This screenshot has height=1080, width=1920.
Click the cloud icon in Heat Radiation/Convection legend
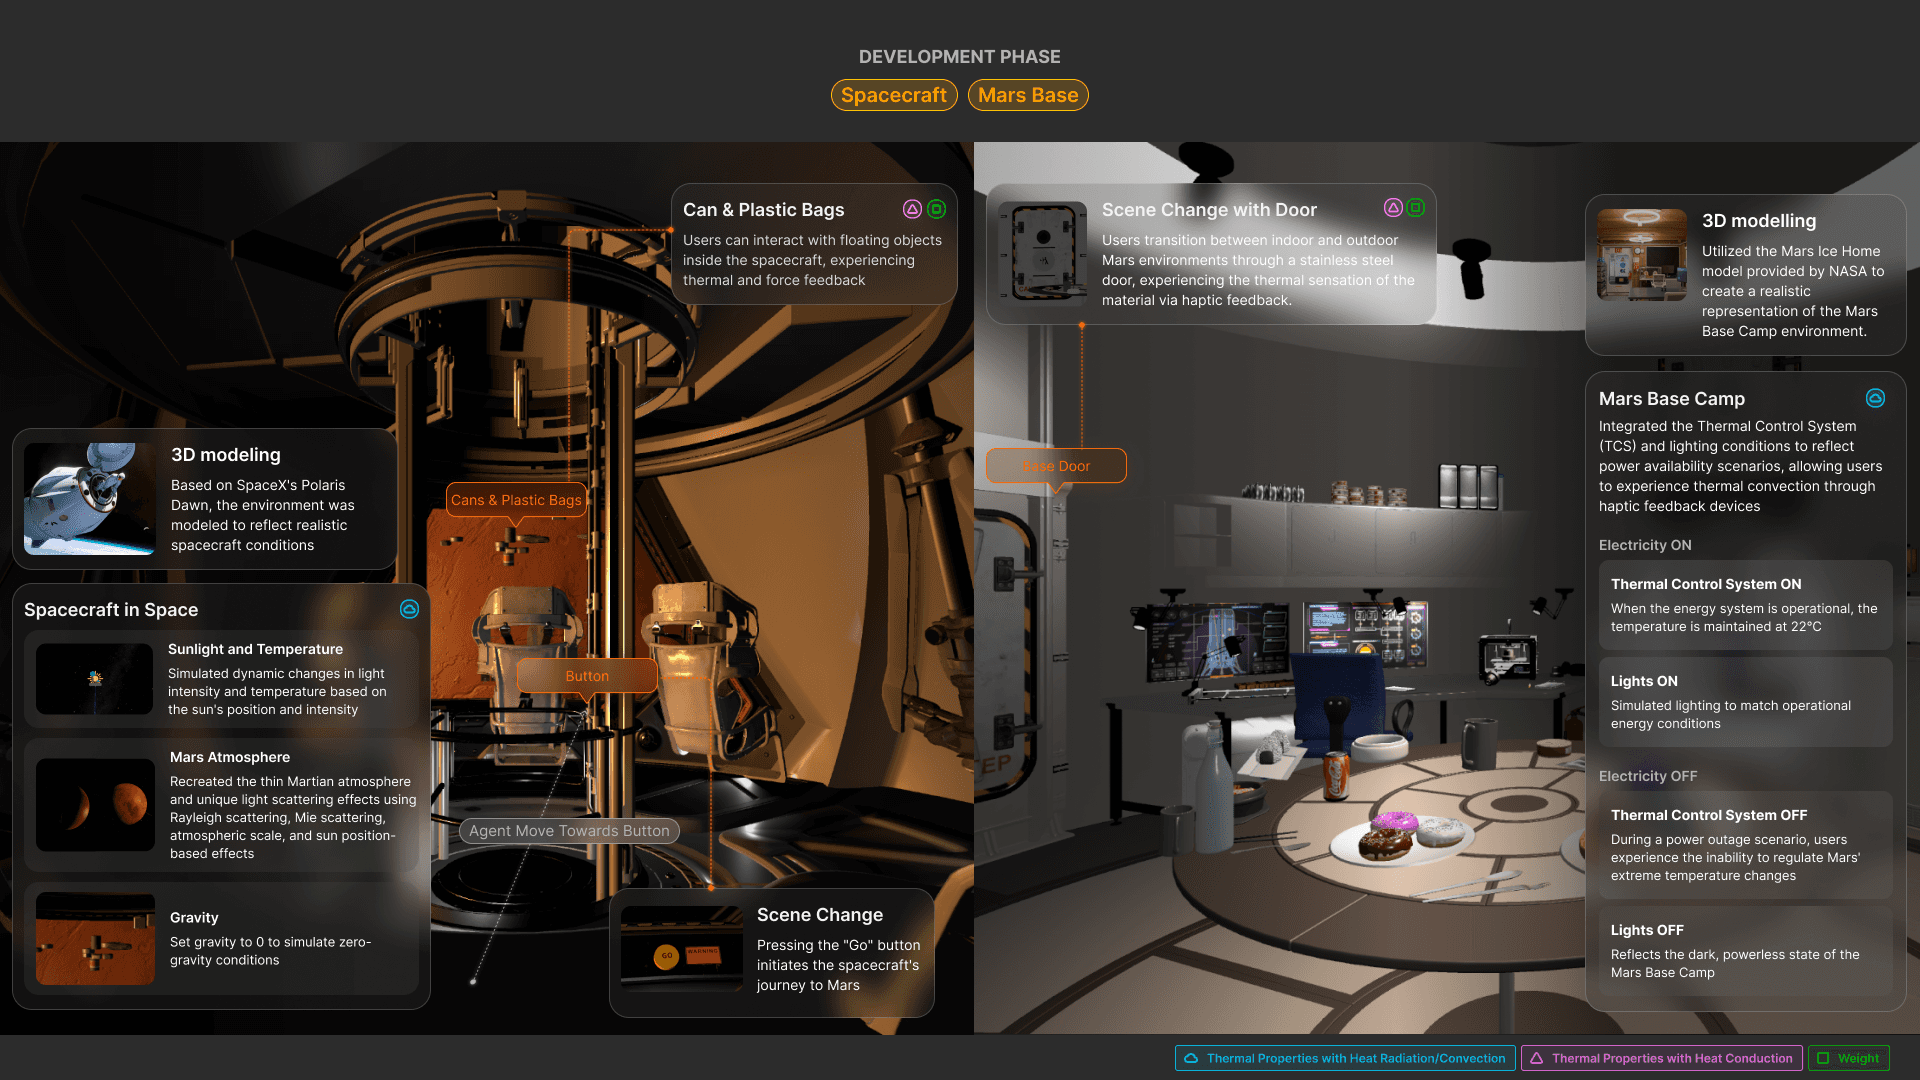1191,1058
